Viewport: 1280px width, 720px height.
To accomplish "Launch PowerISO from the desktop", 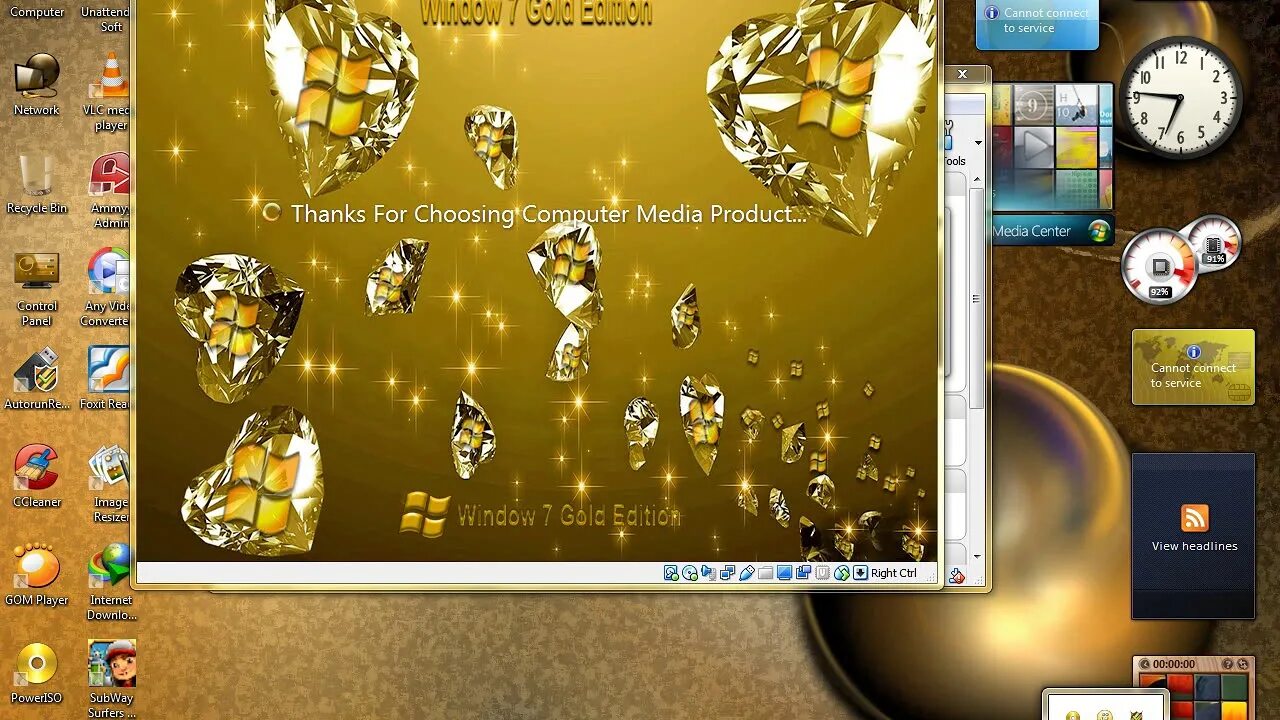I will pyautogui.click(x=37, y=674).
